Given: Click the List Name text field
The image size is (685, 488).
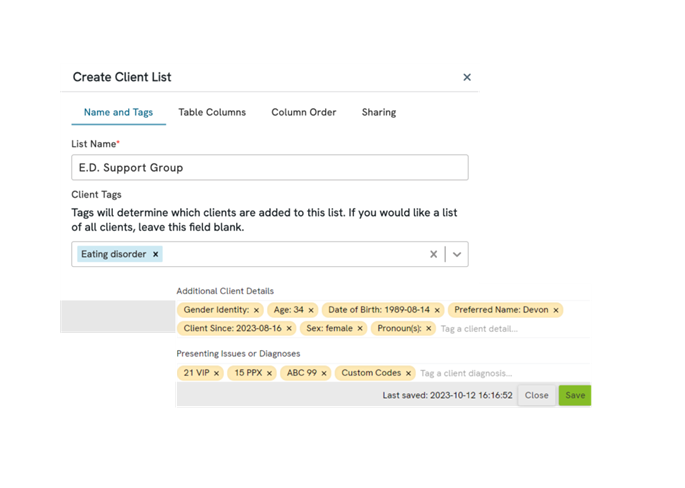Looking at the screenshot, I should pyautogui.click(x=270, y=168).
